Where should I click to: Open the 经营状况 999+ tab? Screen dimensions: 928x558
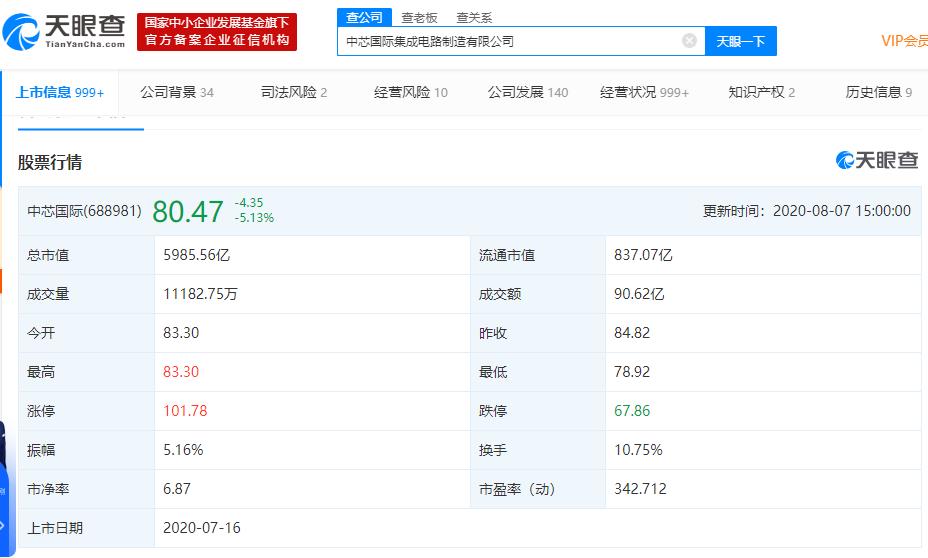644,92
